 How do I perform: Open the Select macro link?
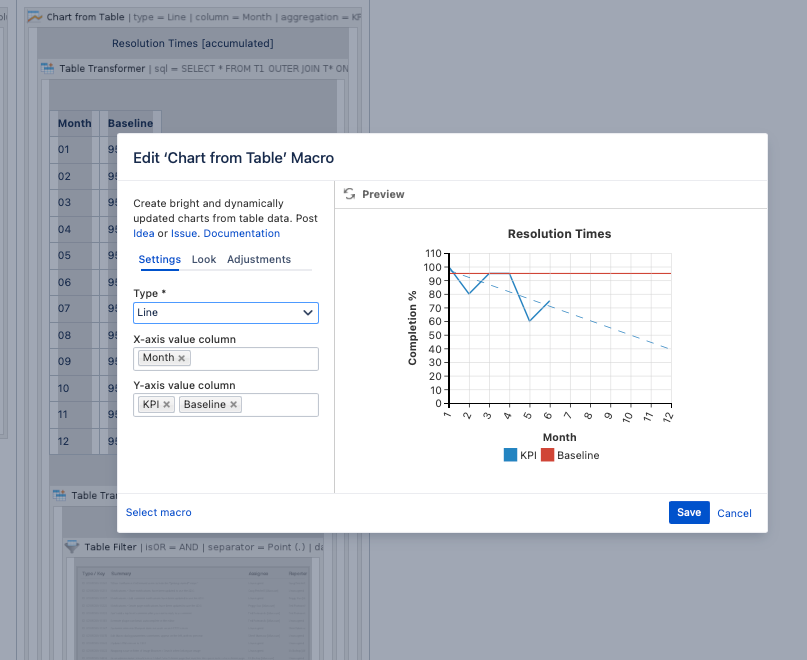tap(159, 512)
